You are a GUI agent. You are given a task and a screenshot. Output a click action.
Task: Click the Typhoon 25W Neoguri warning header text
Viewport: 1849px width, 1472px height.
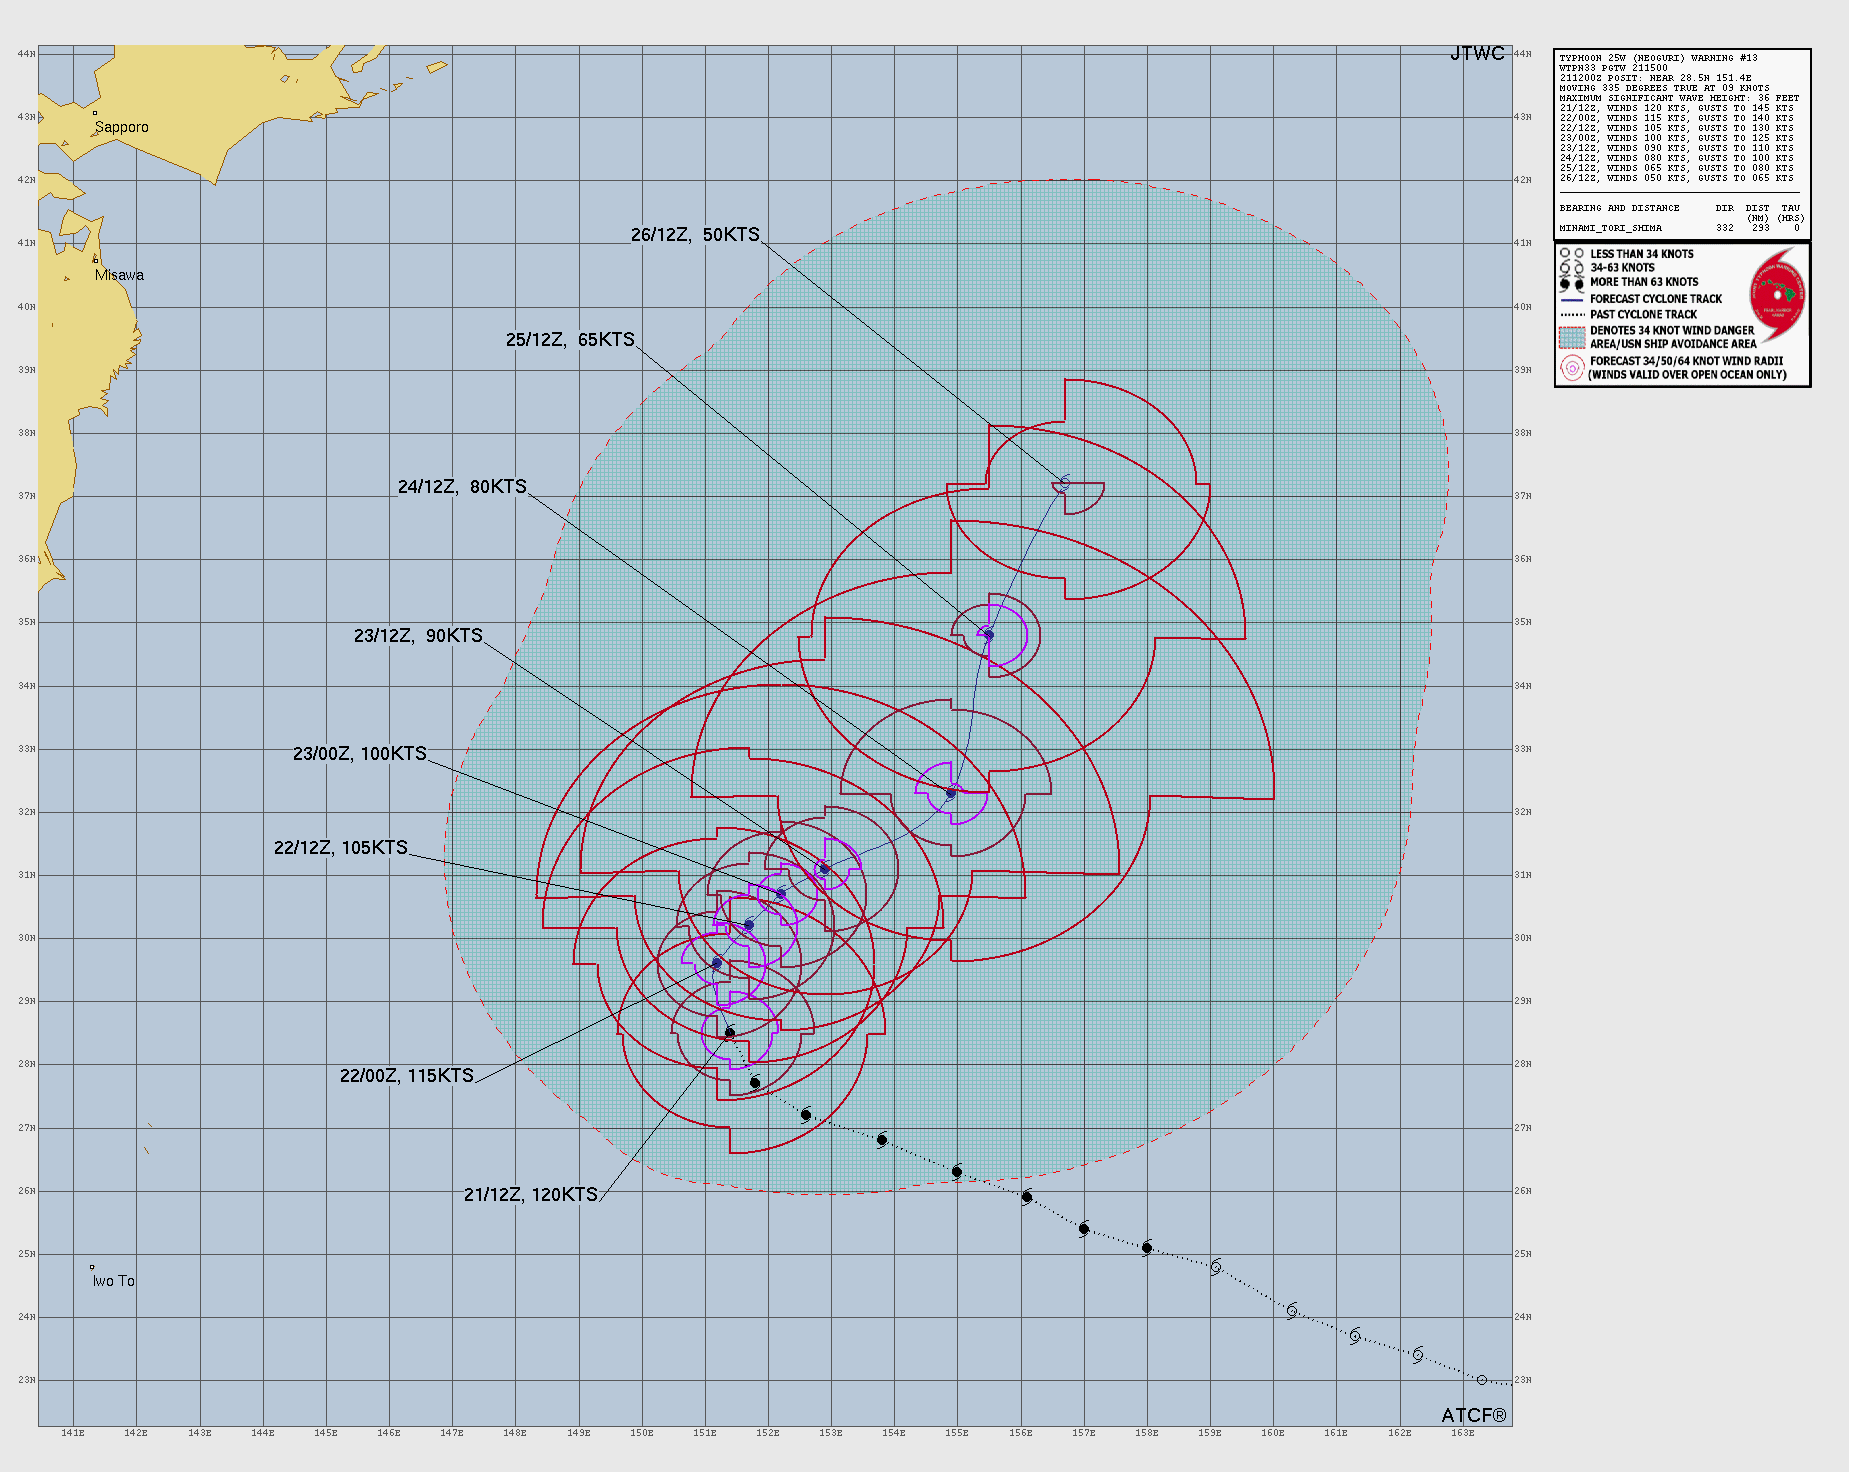click(x=1658, y=58)
